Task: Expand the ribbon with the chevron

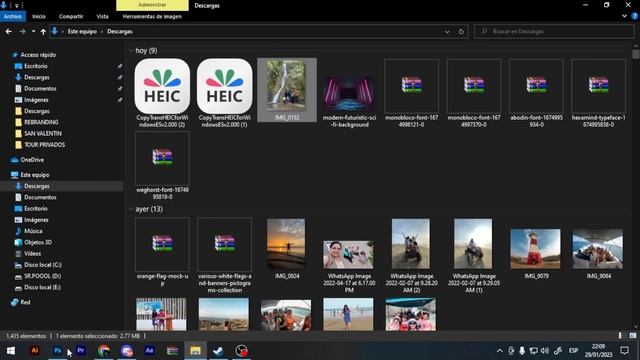Action: point(624,16)
